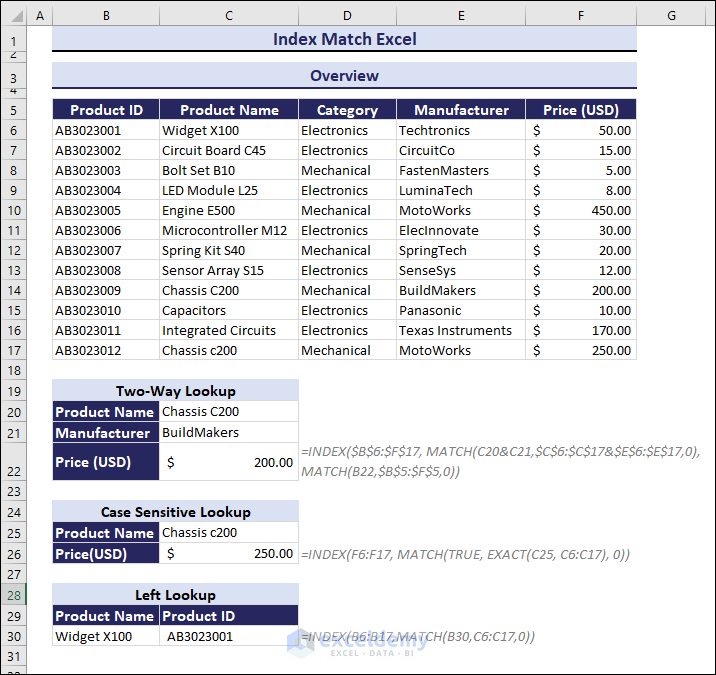Click the 'Product ID' label in row 29

(229, 616)
